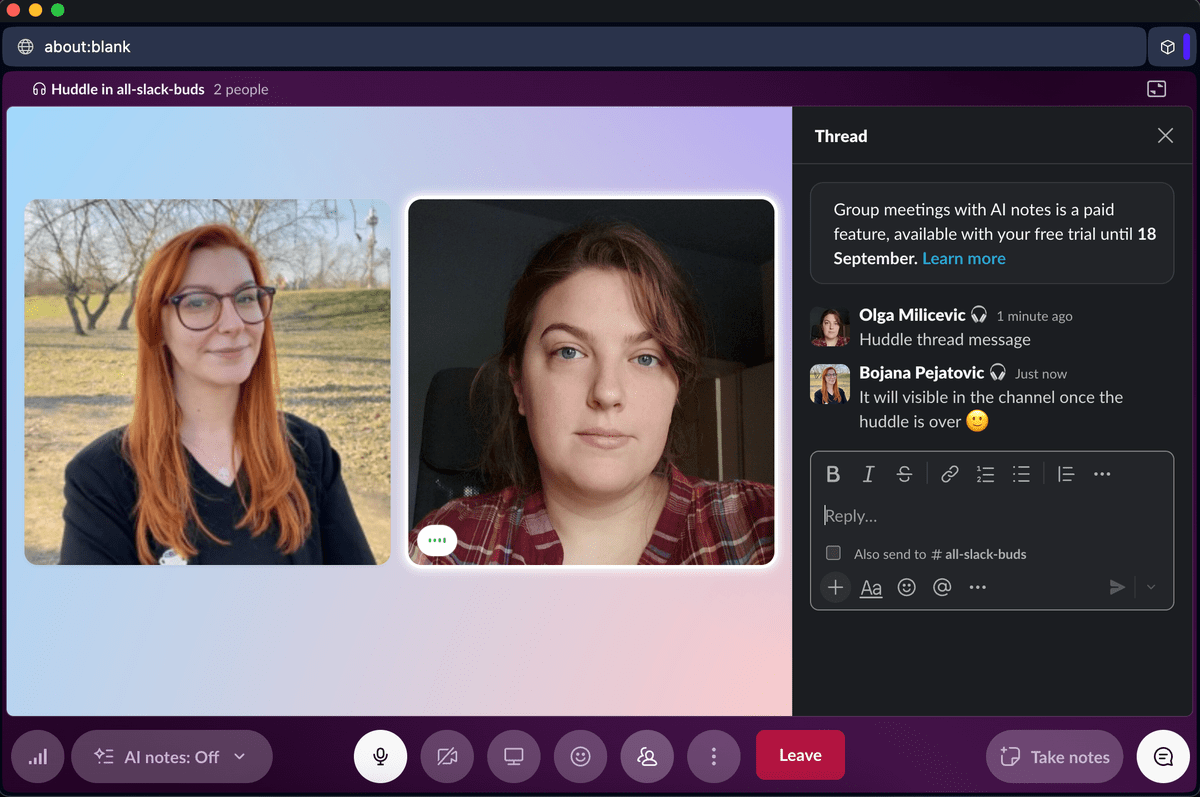Mention someone with the @ icon

coord(942,588)
